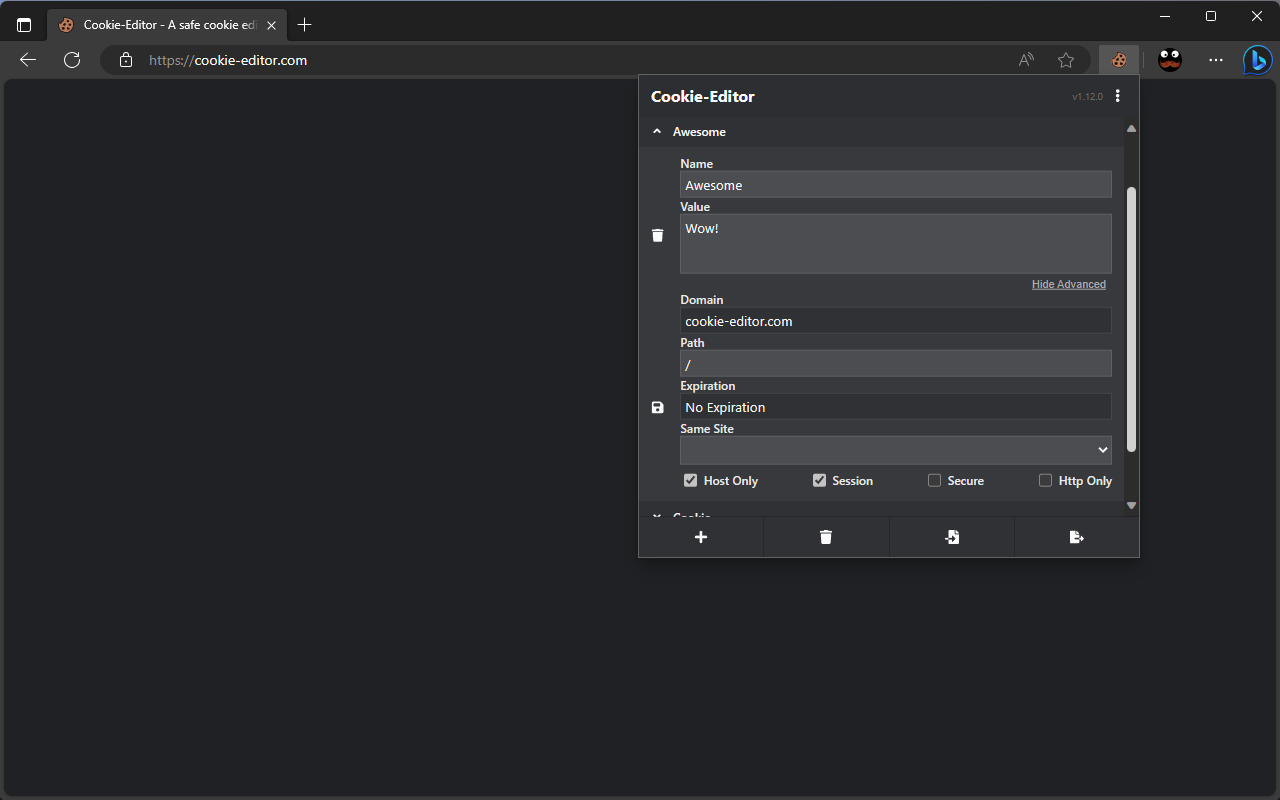Uncheck the Session checkbox
The height and width of the screenshot is (800, 1280).
[819, 481]
